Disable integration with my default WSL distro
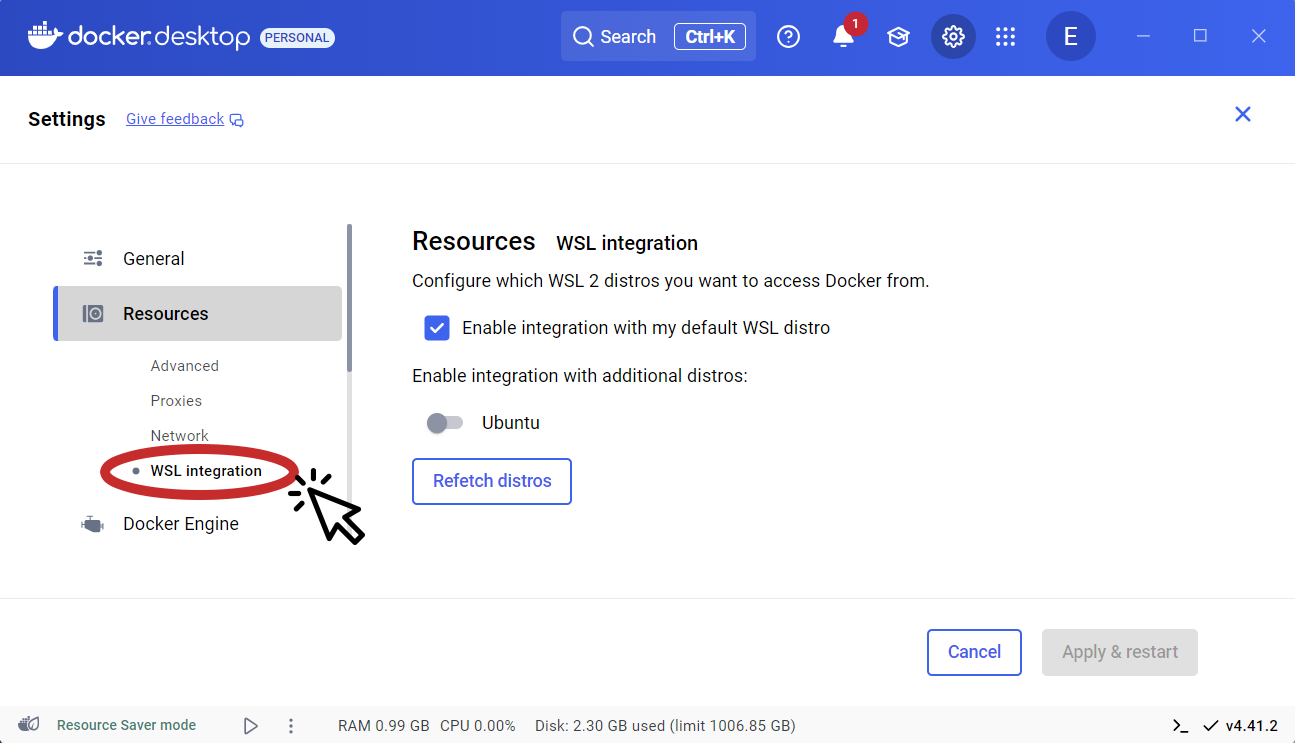 tap(437, 327)
